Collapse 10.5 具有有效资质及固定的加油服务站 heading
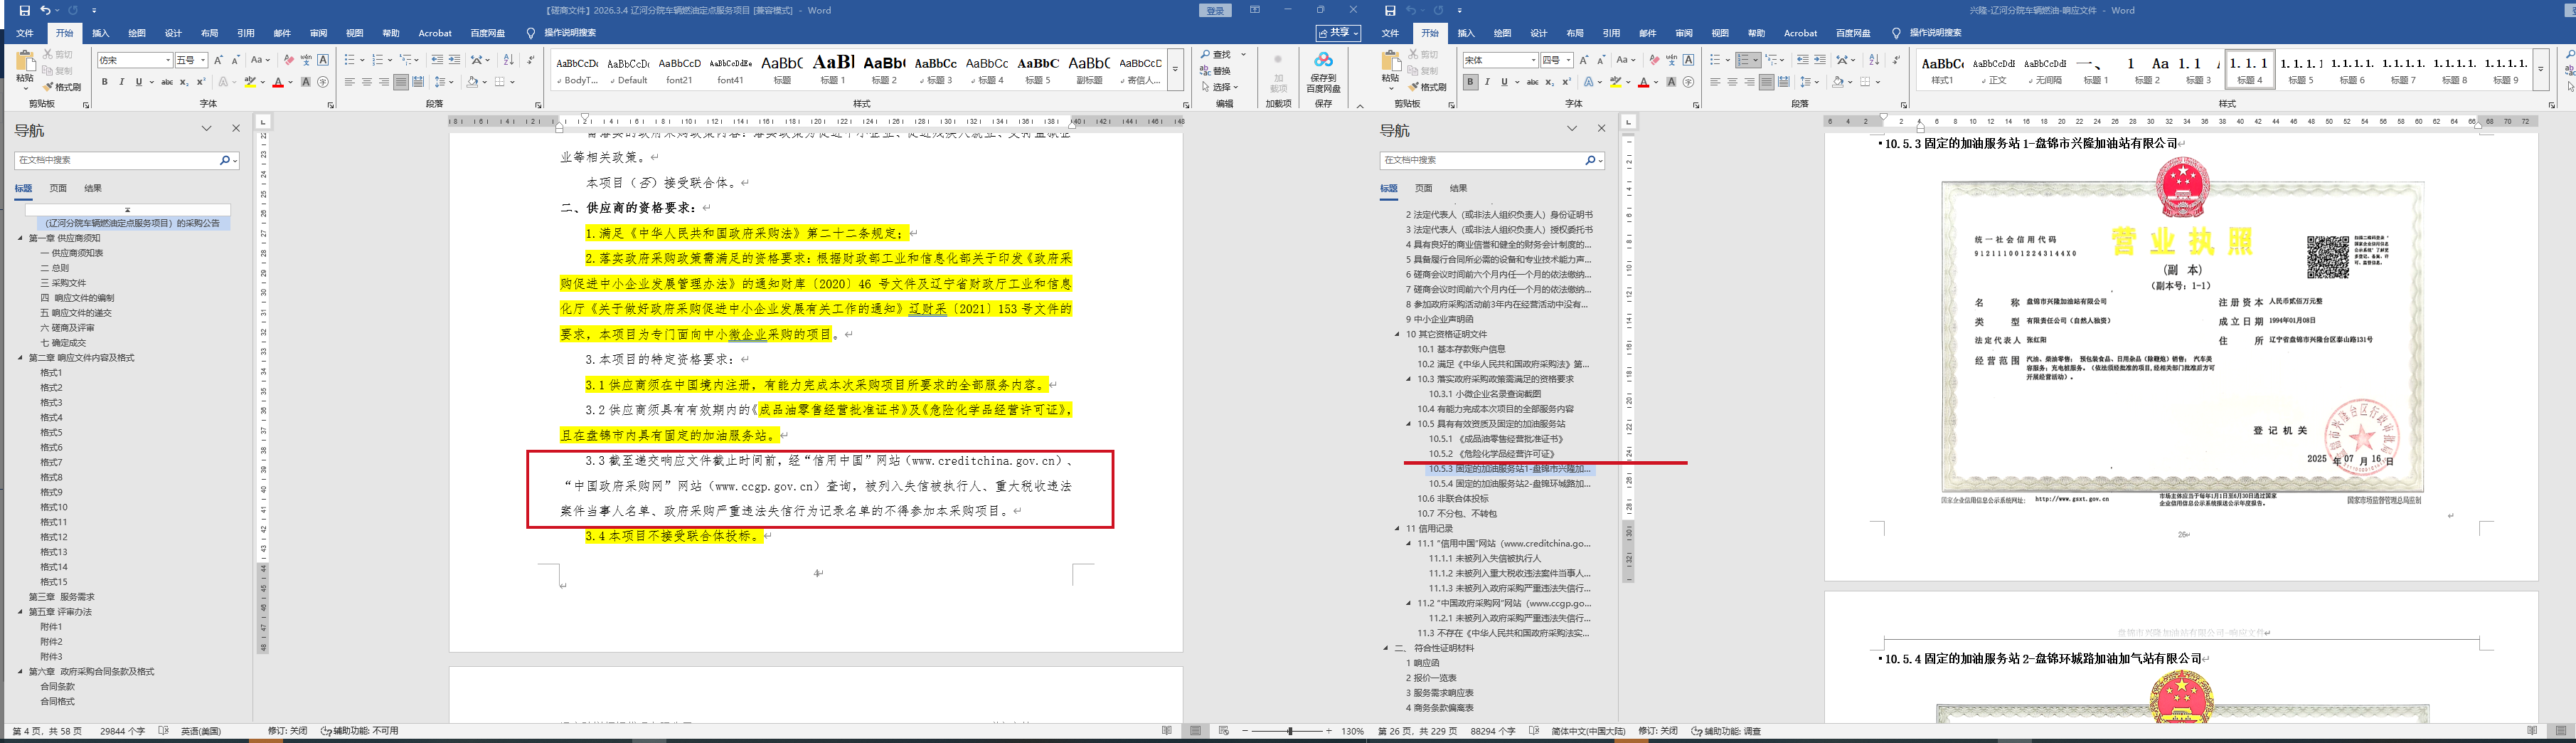Image resolution: width=2576 pixels, height=743 pixels. [1409, 424]
